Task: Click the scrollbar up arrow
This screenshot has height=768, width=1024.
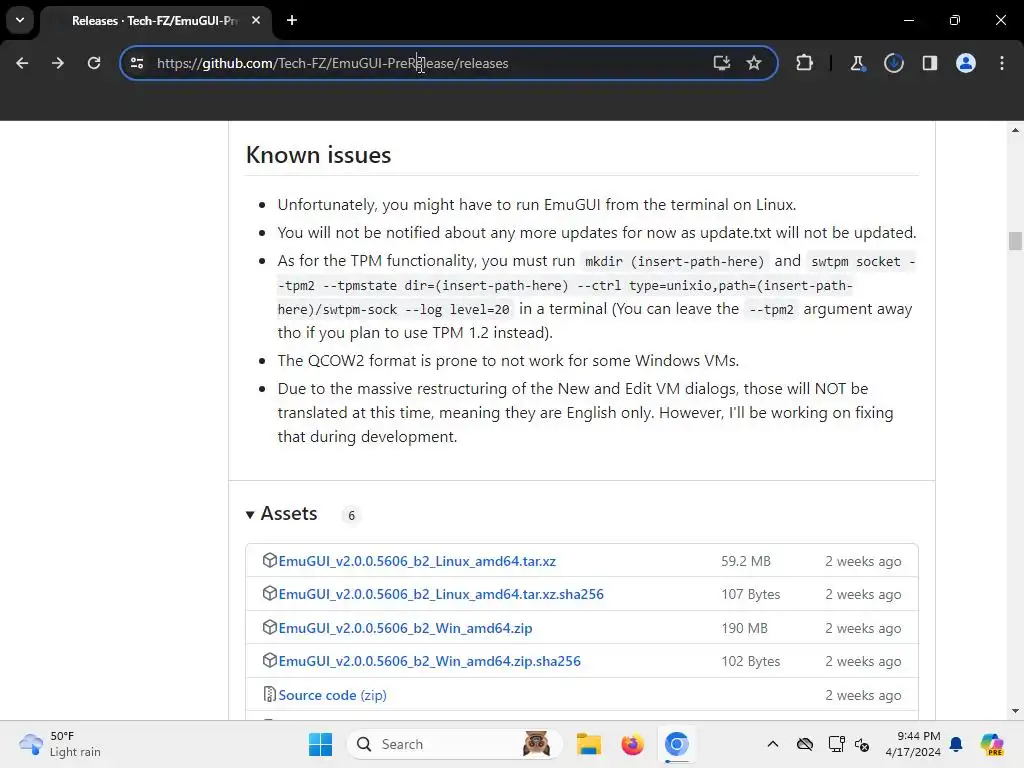Action: 1015,131
